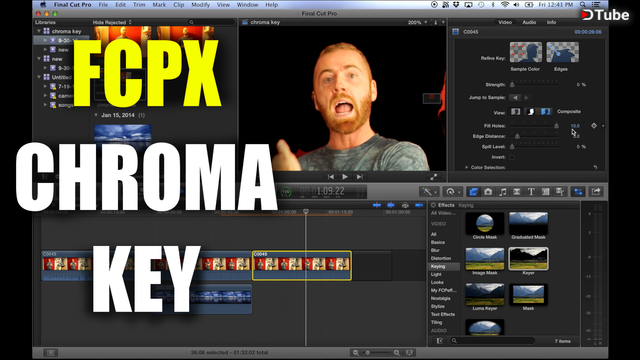Toggle the Inspector button in toolbar
The height and width of the screenshot is (360, 640).
[578, 191]
